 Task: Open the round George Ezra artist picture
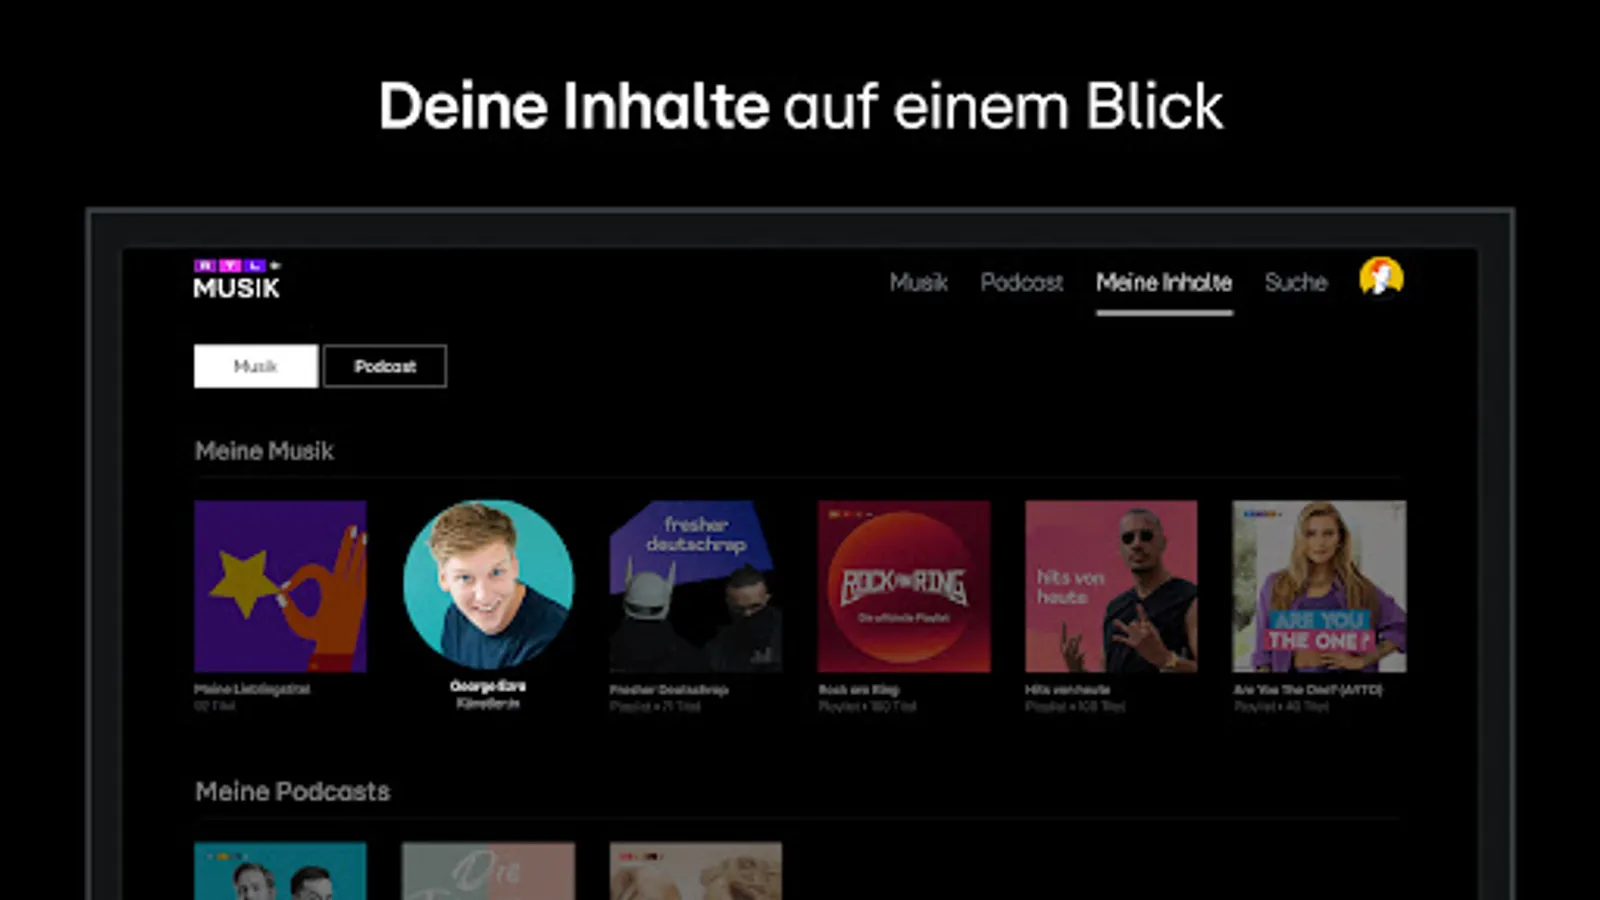[488, 585]
